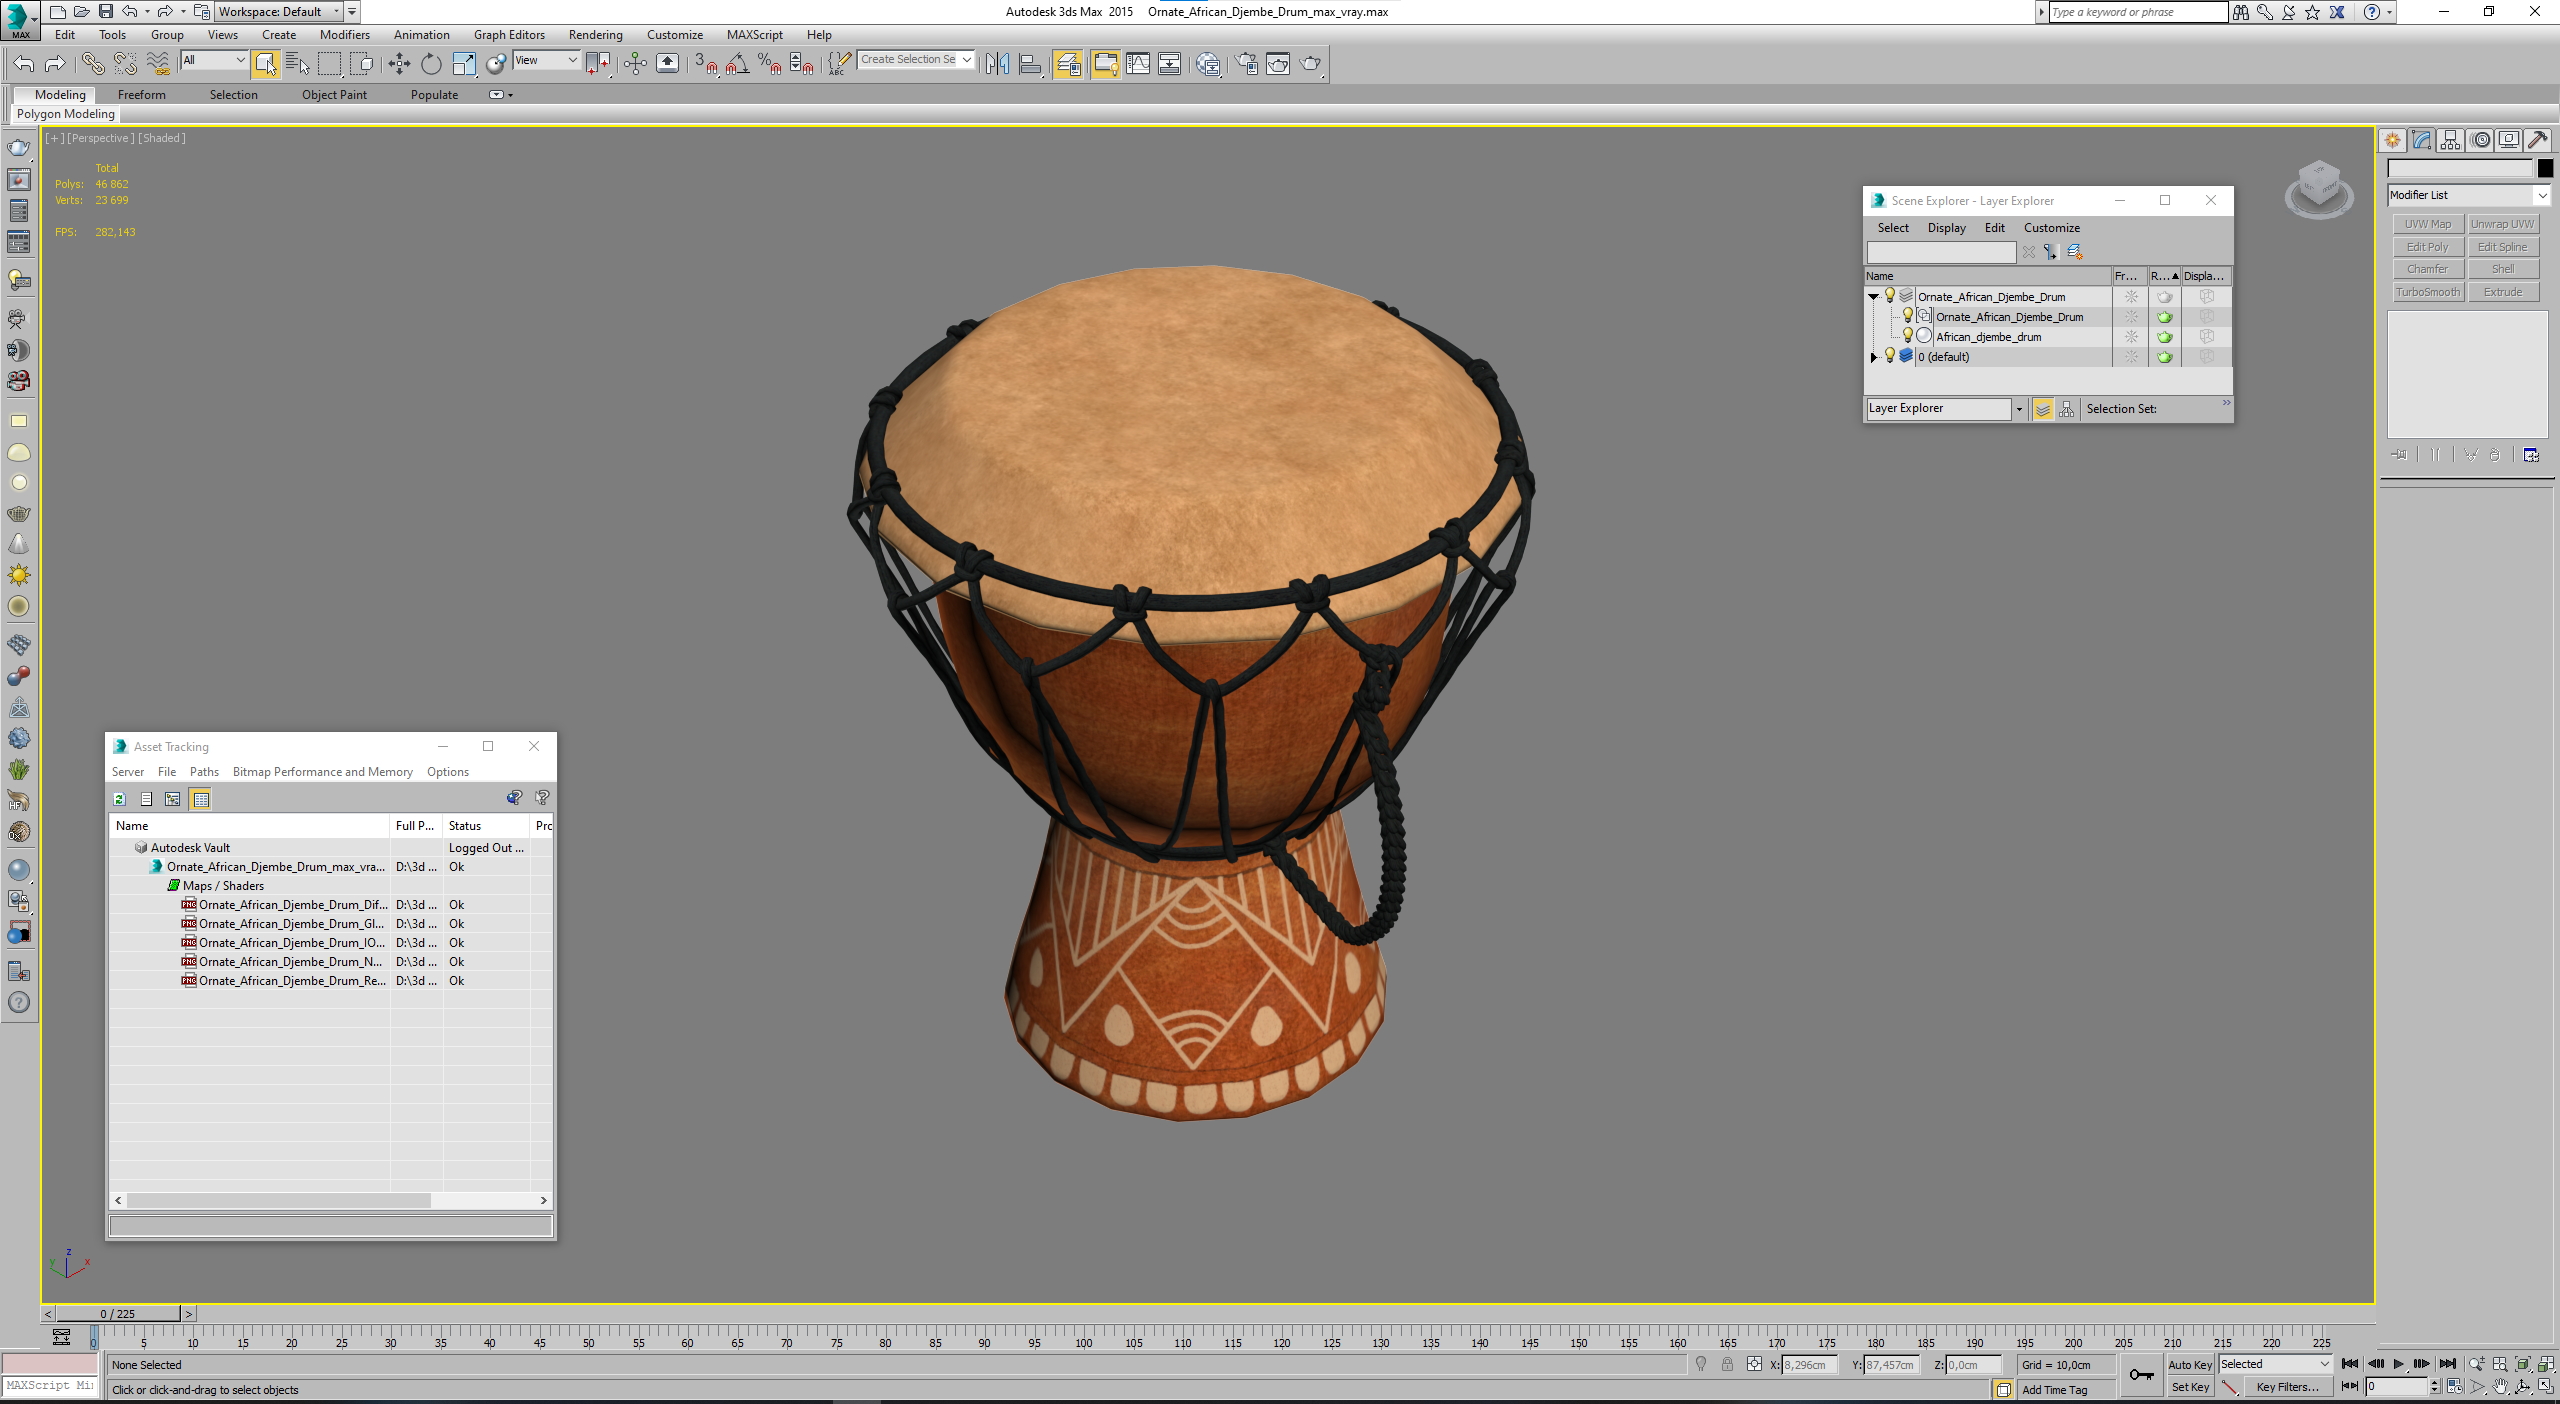Open the Modifier List dropdown

[x=2469, y=195]
